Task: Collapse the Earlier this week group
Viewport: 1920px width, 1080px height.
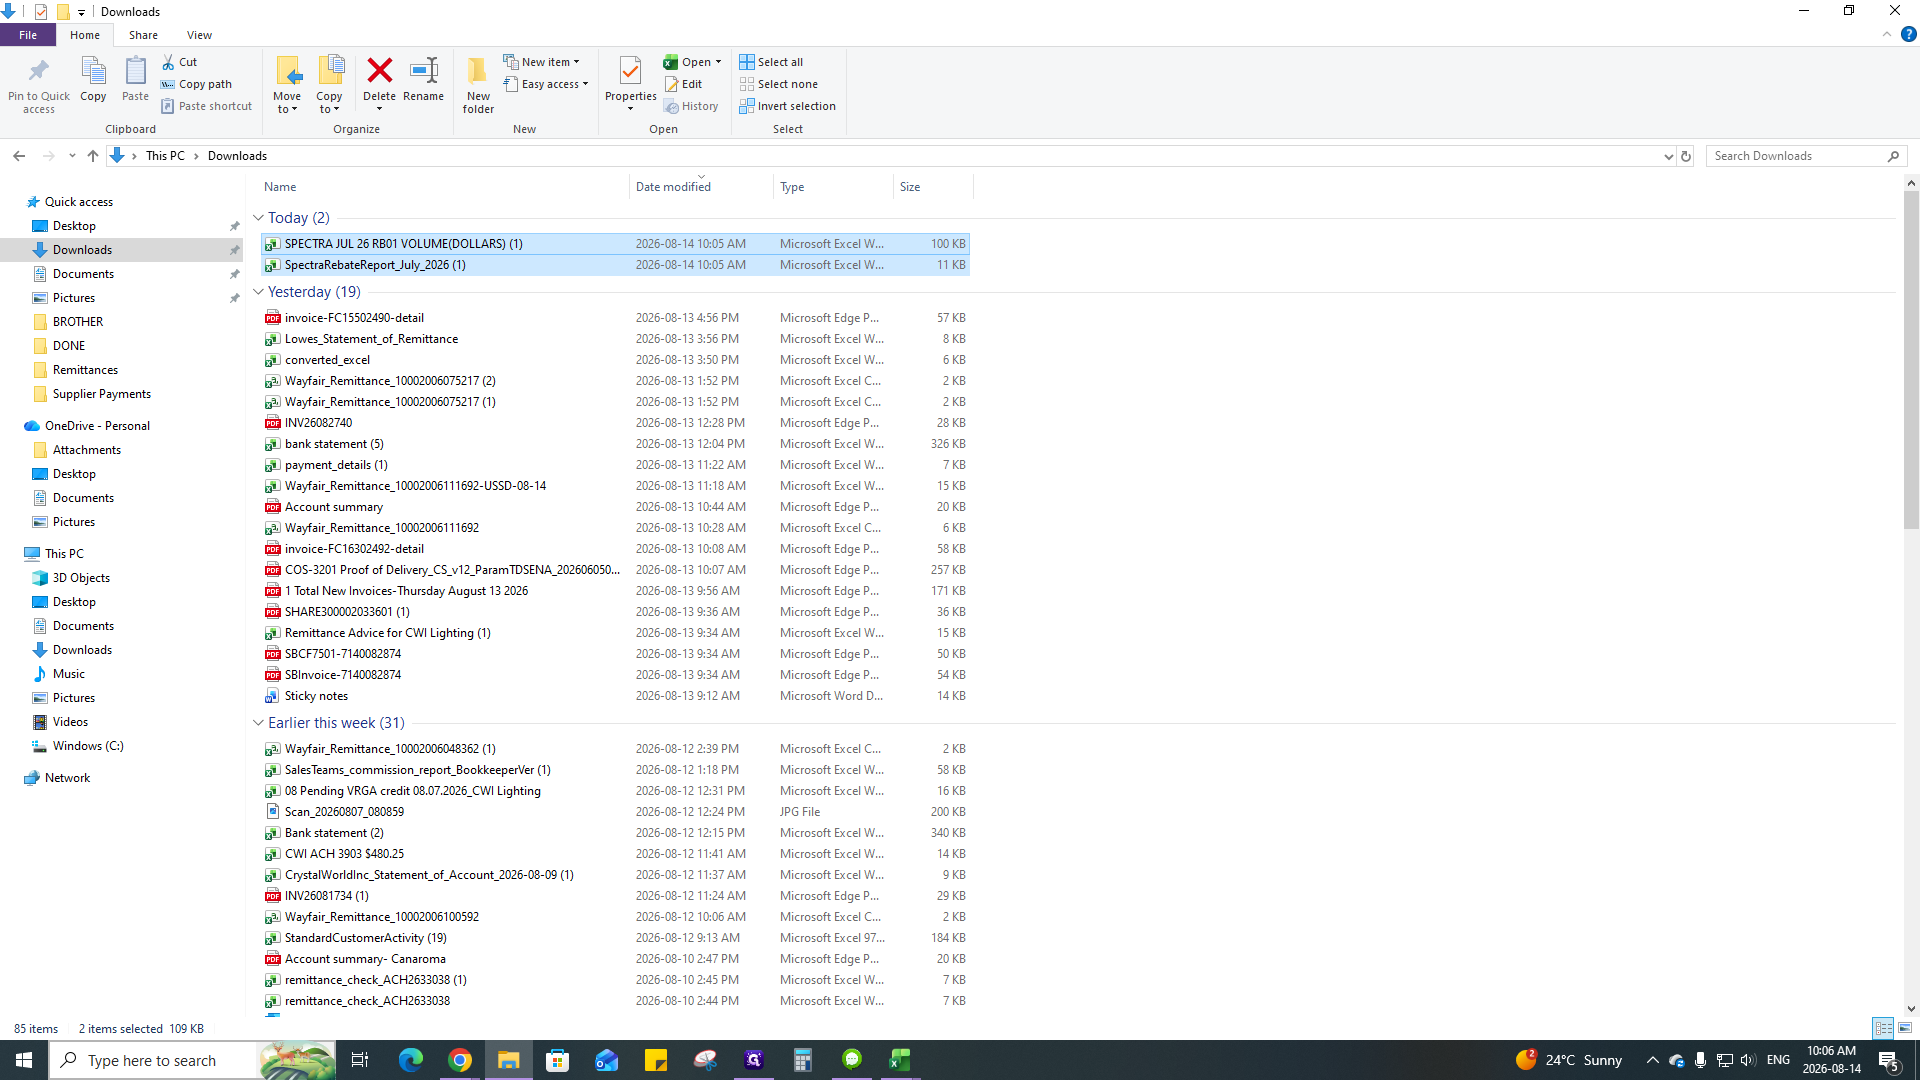Action: [258, 723]
